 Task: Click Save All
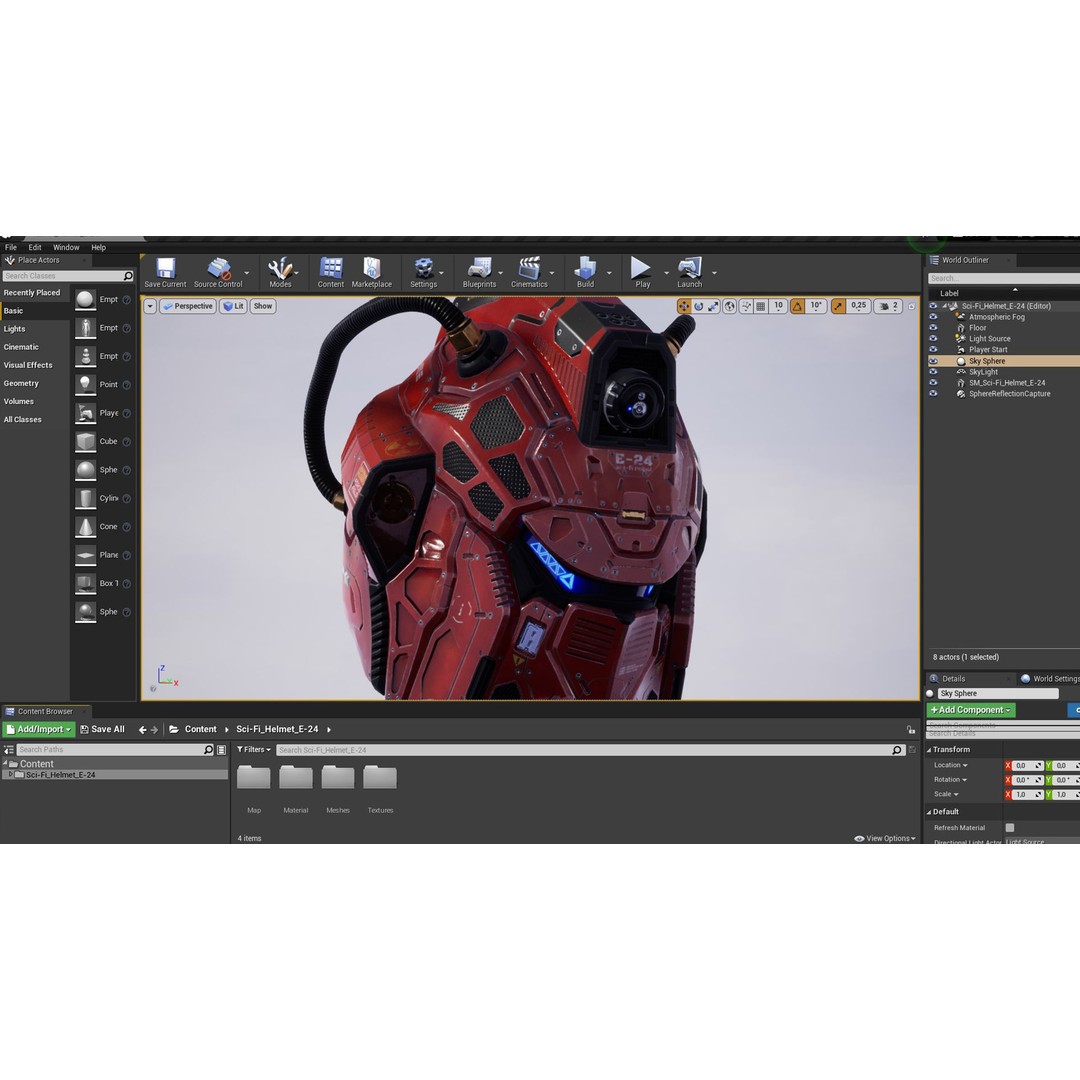tap(103, 729)
